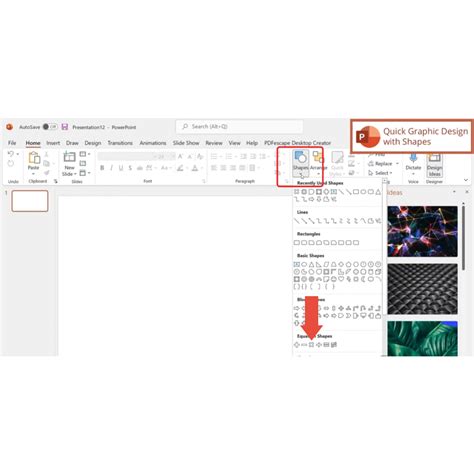The image size is (474, 474).
Task: Select the Not Equal sign in Equation Shapes
Action: click(334, 345)
